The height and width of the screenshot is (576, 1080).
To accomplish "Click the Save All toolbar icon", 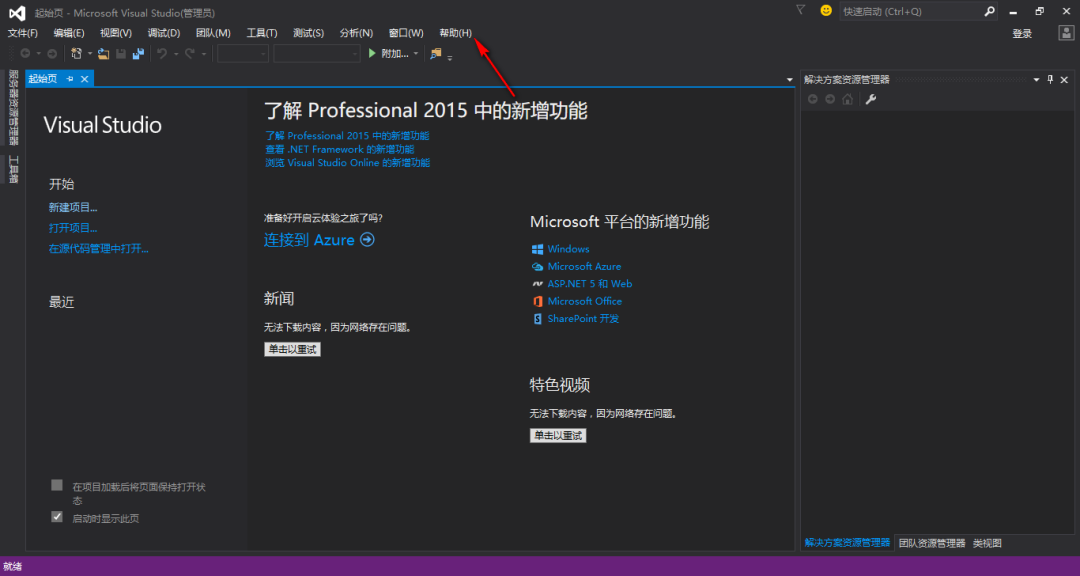I will click(x=138, y=54).
